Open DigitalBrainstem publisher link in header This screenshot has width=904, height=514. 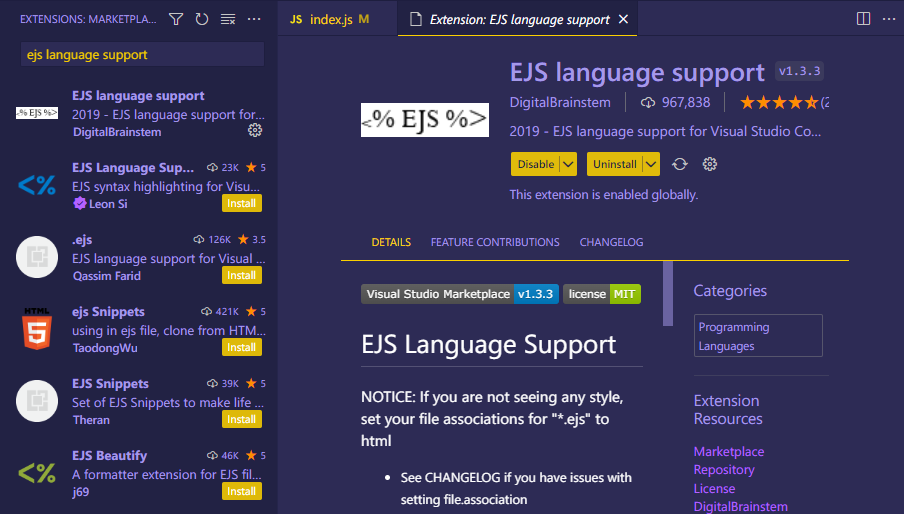pos(560,103)
